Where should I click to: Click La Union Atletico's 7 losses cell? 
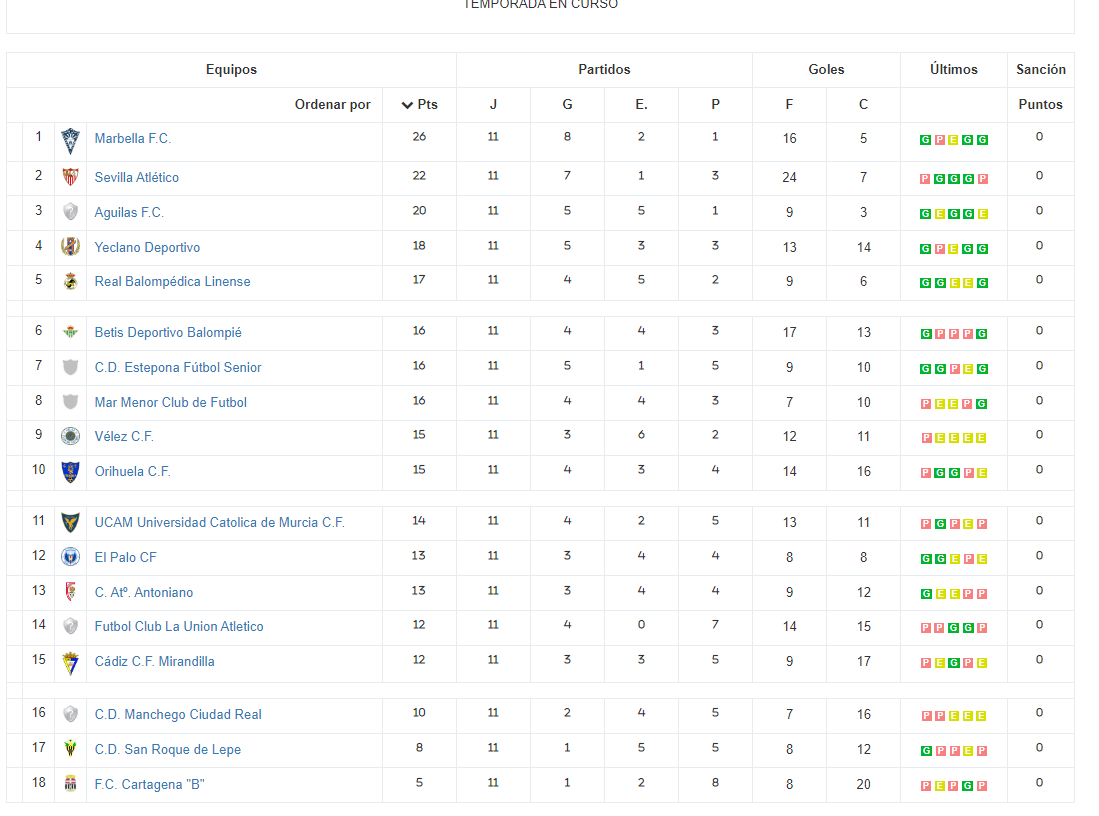point(716,625)
